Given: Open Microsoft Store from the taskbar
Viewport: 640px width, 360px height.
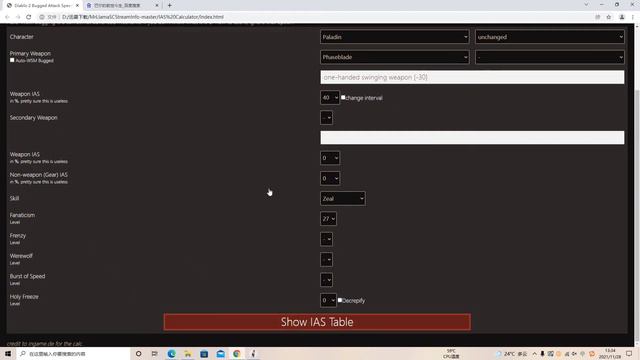Looking at the screenshot, I should (204, 353).
